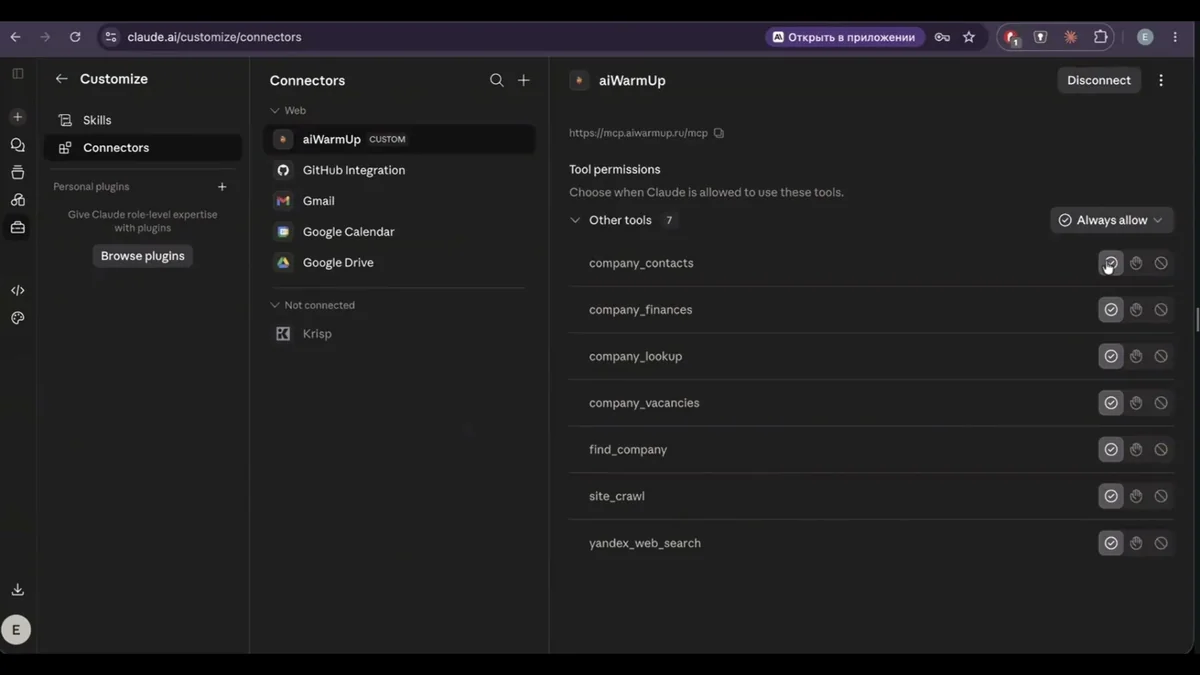Block the company_contacts tool
Image resolution: width=1200 pixels, height=675 pixels.
point(1161,263)
